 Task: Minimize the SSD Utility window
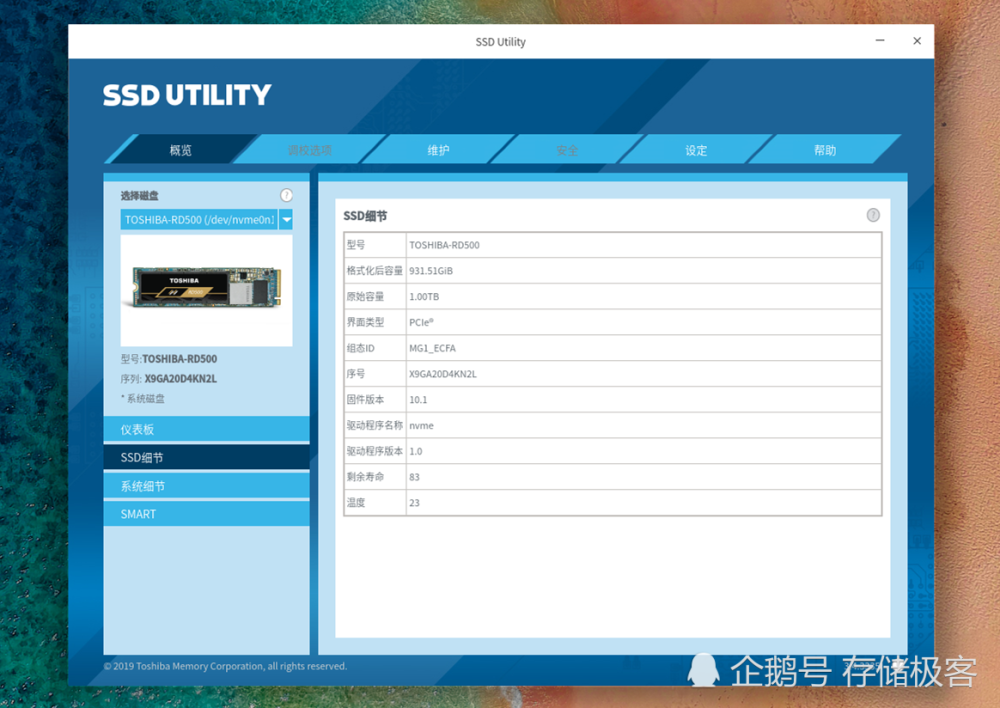tap(880, 41)
